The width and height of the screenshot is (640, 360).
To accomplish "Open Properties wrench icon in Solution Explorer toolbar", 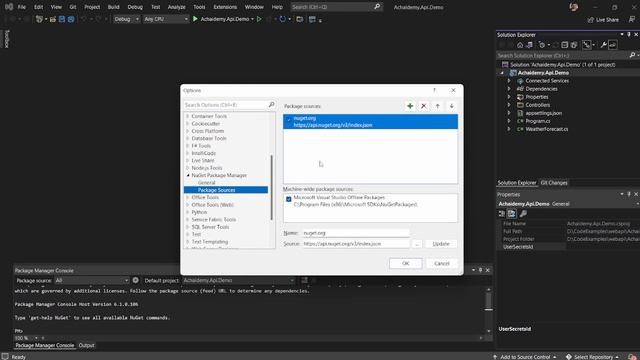I will (603, 45).
